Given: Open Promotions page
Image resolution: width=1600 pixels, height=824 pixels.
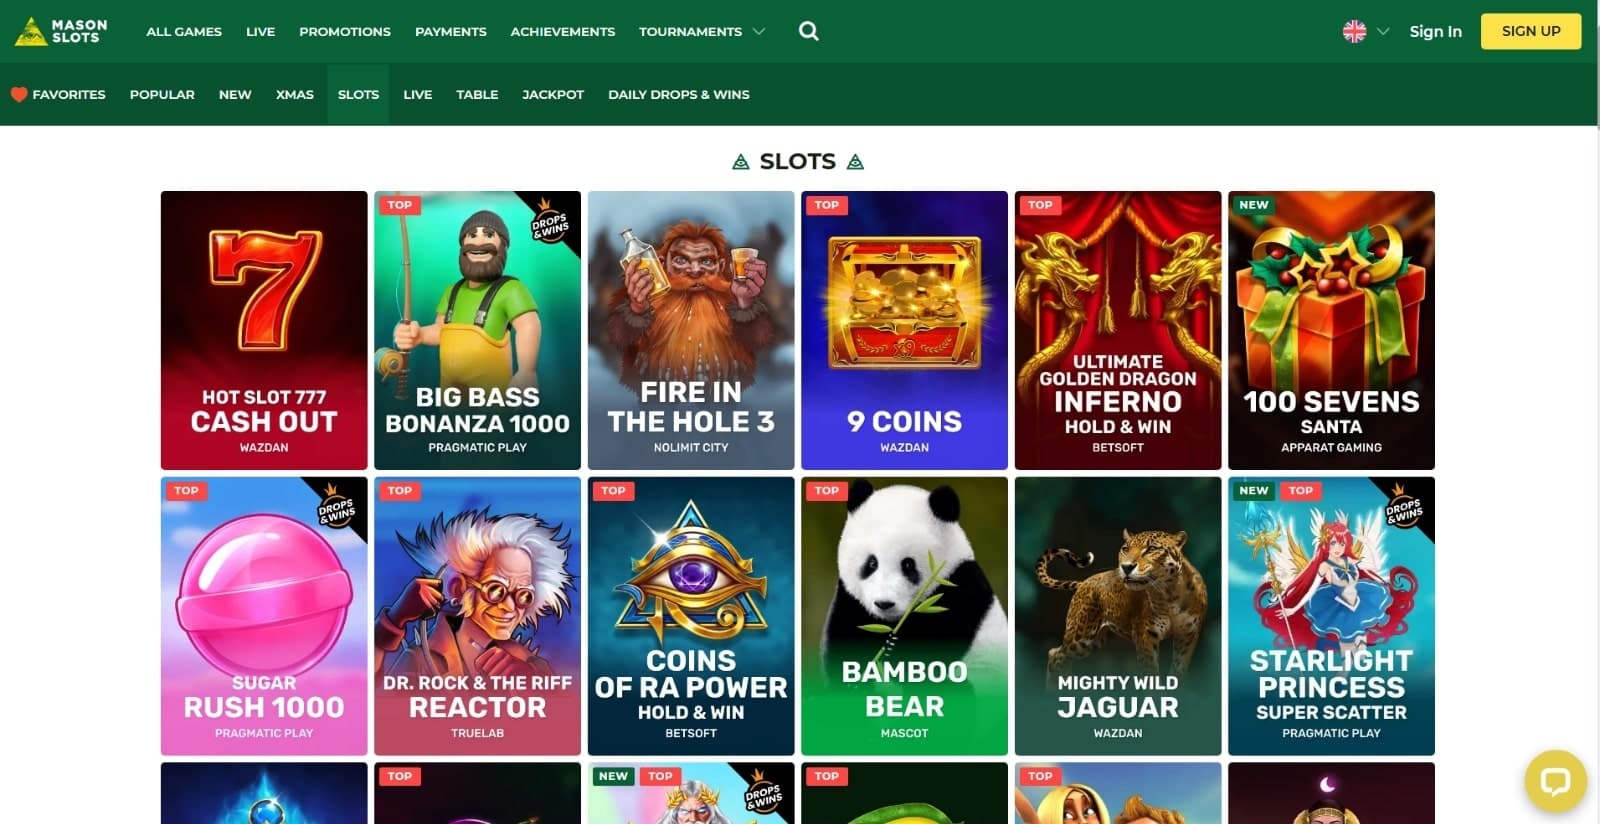Looking at the screenshot, I should 345,31.
